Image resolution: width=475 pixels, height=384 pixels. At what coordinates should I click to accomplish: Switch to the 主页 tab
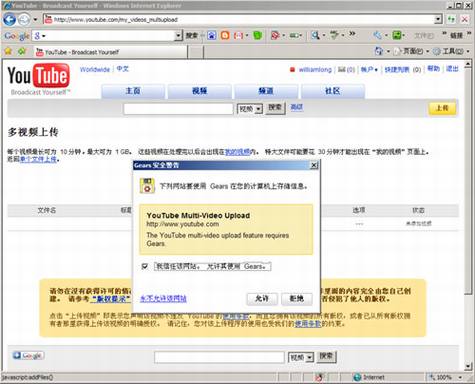pyautogui.click(x=133, y=91)
